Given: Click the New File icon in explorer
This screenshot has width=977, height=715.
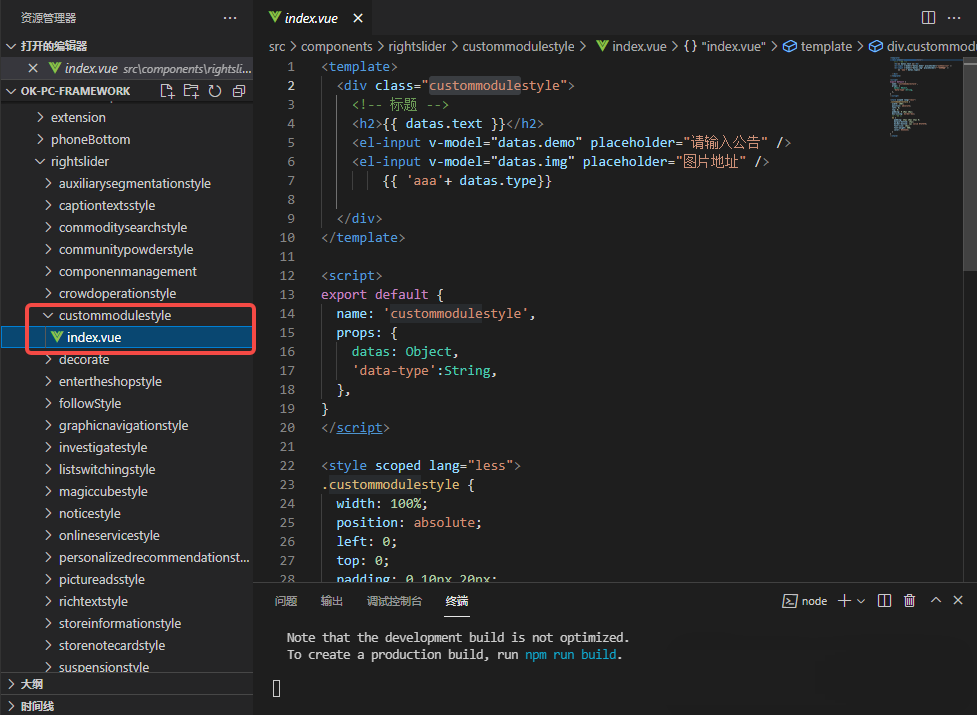Looking at the screenshot, I should click(x=167, y=91).
